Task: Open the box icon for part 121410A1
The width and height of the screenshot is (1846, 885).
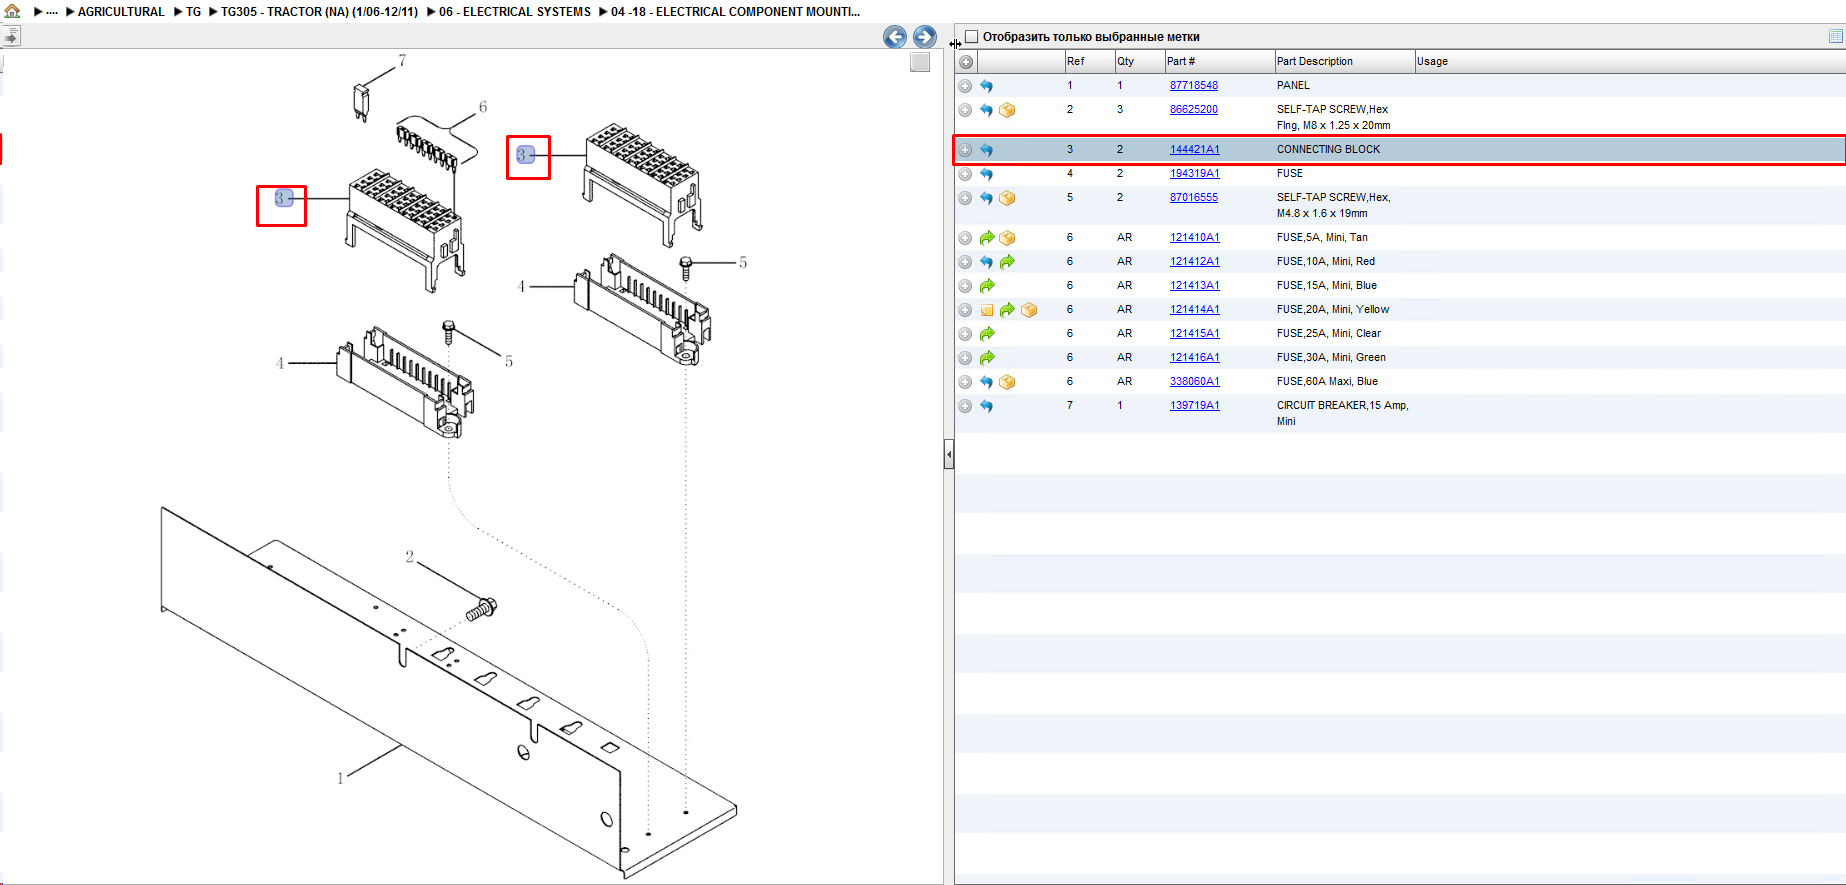Action: [x=1007, y=238]
